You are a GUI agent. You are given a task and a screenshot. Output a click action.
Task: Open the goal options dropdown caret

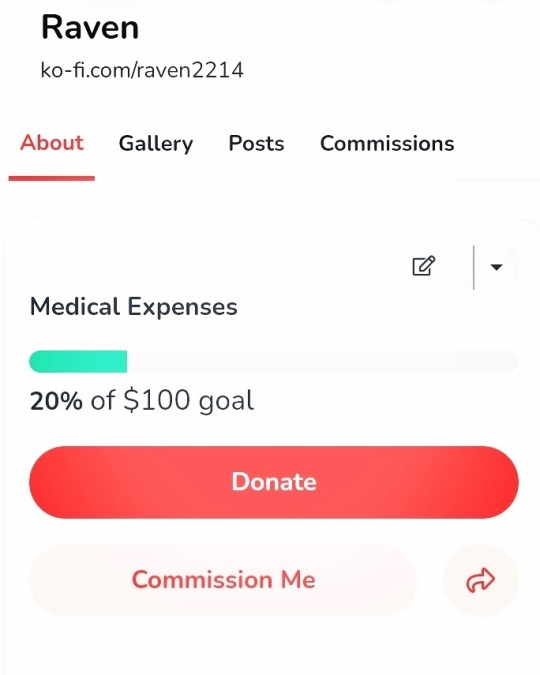click(496, 267)
